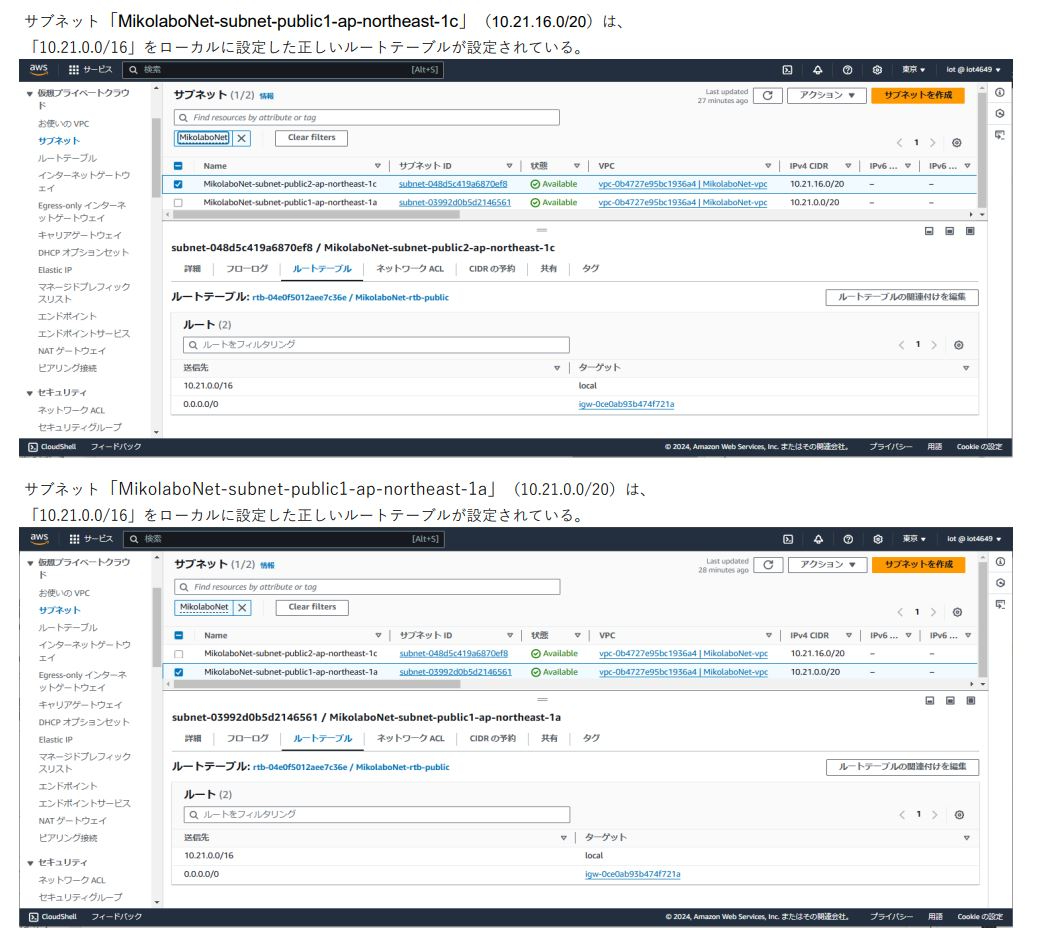Open the notifications bell in the upper console
Image resolution: width=1038 pixels, height=948 pixels.
pyautogui.click(x=818, y=70)
